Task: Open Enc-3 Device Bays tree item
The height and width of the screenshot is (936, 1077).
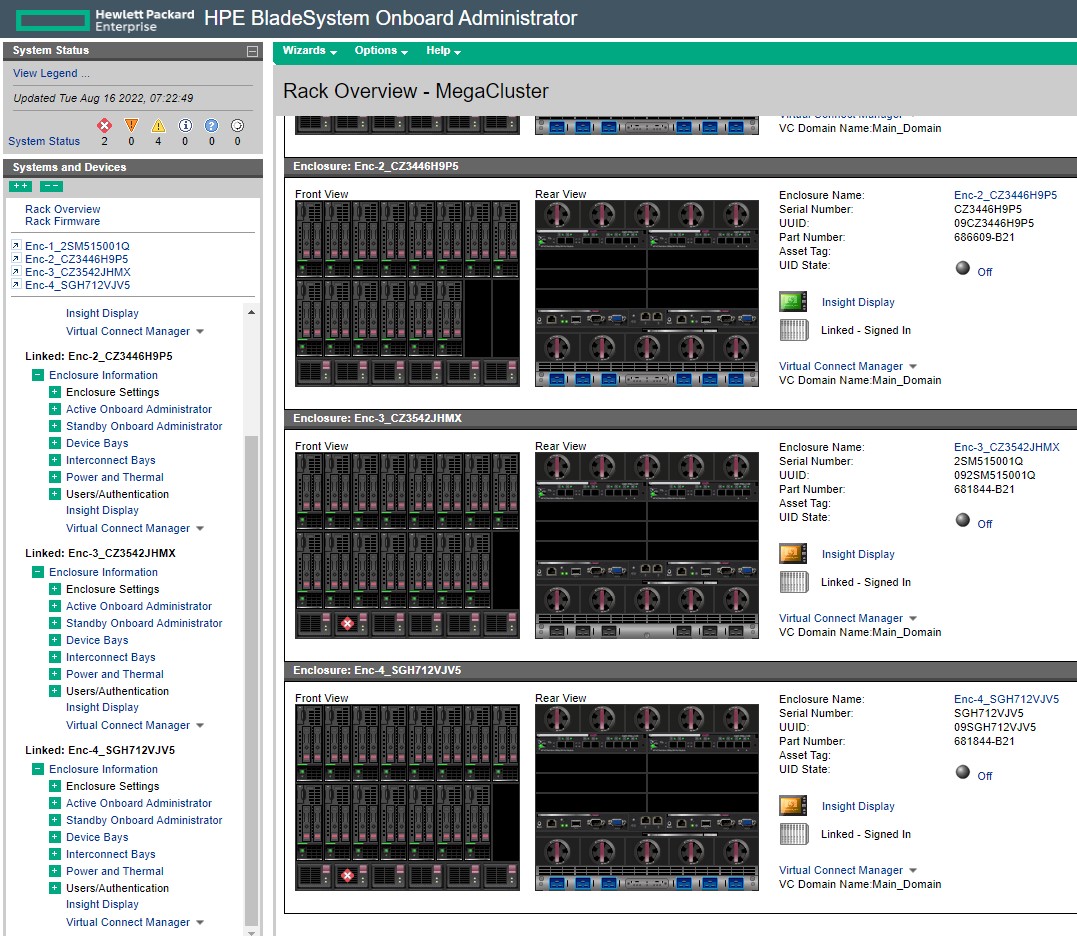Action: (97, 640)
